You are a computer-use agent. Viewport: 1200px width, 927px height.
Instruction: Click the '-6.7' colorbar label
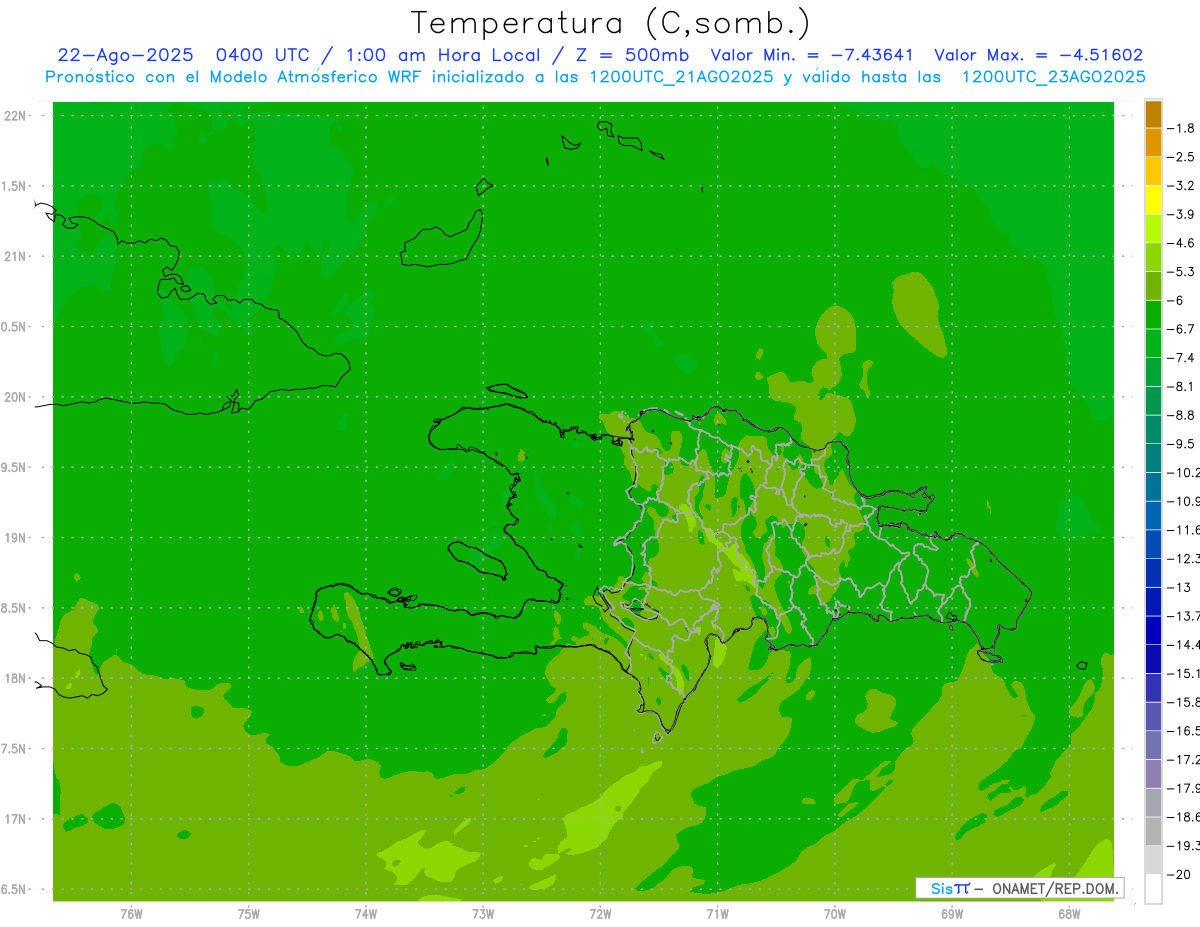[x=1180, y=328]
